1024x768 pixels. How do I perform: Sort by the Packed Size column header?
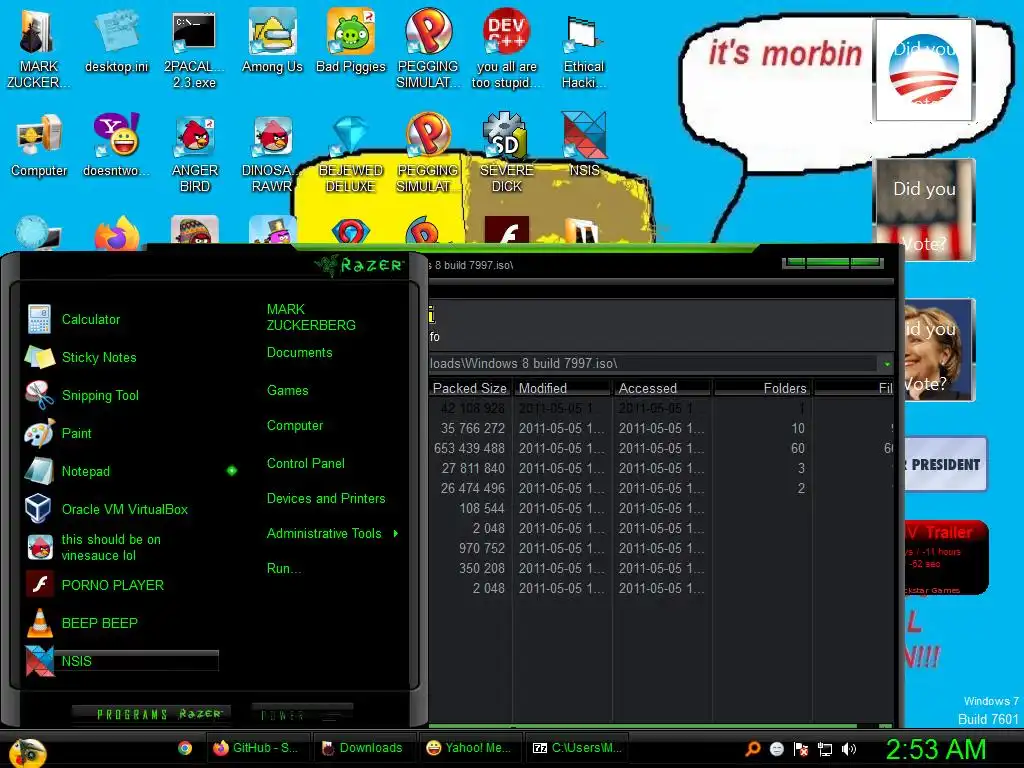470,388
